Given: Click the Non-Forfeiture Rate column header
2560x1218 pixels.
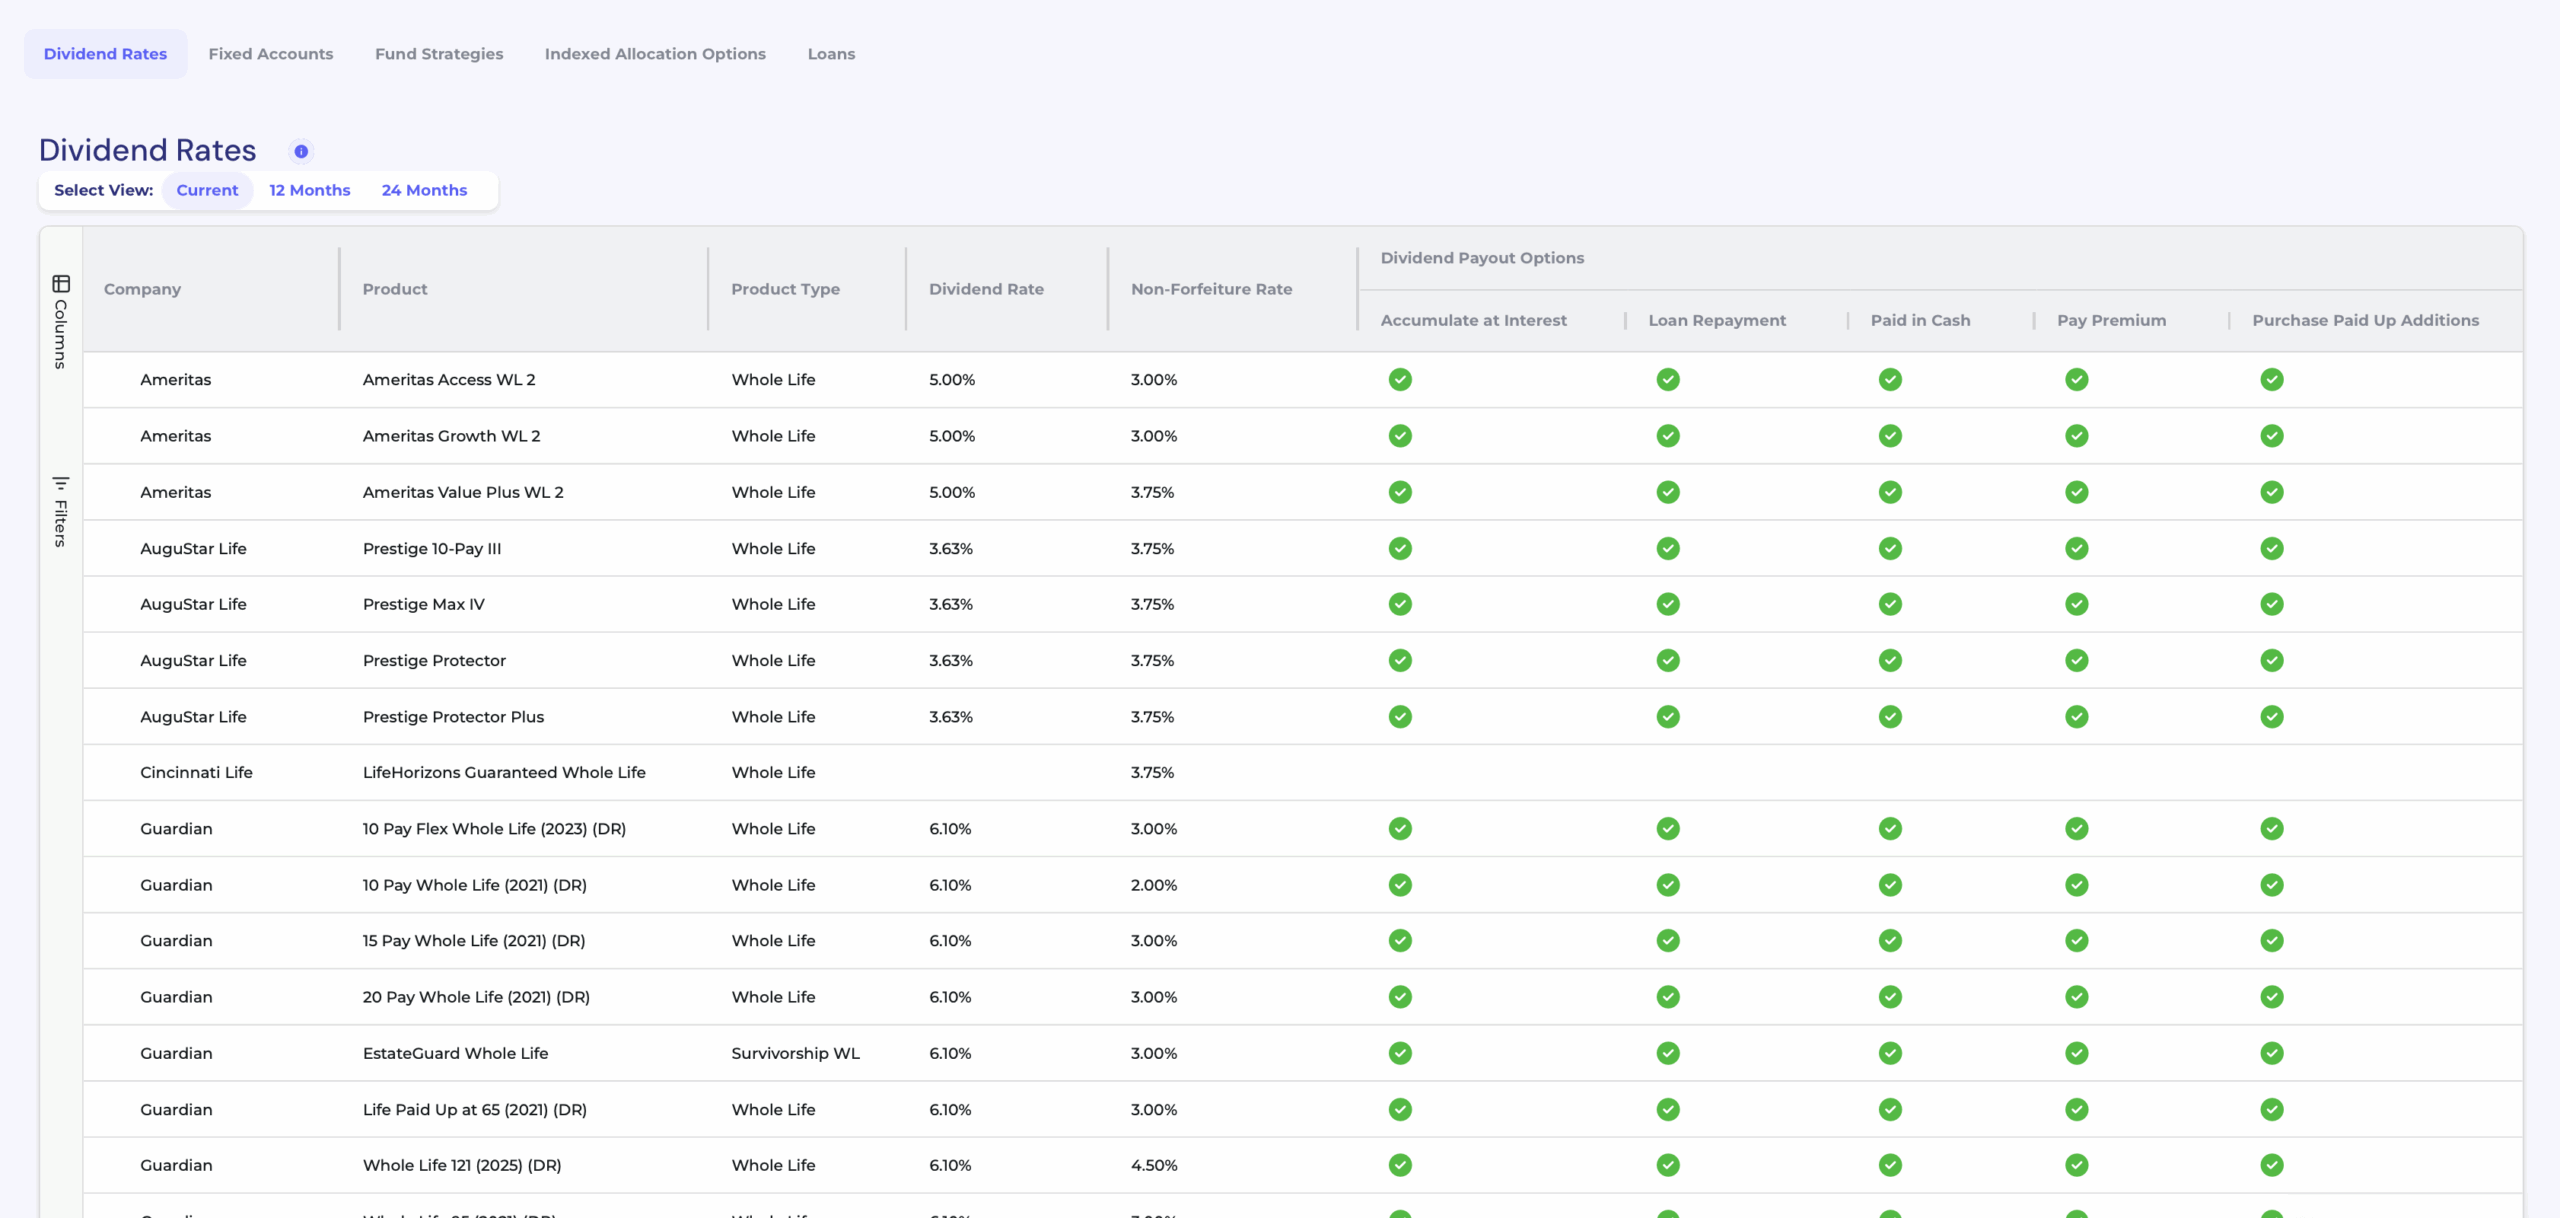Looking at the screenshot, I should click(x=1211, y=289).
